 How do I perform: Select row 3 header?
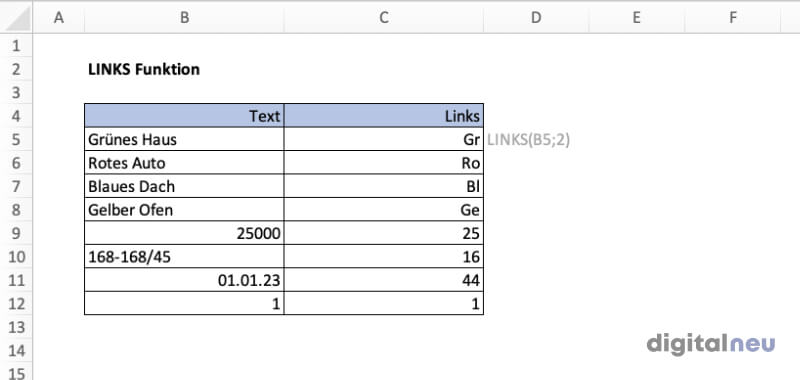[16, 92]
